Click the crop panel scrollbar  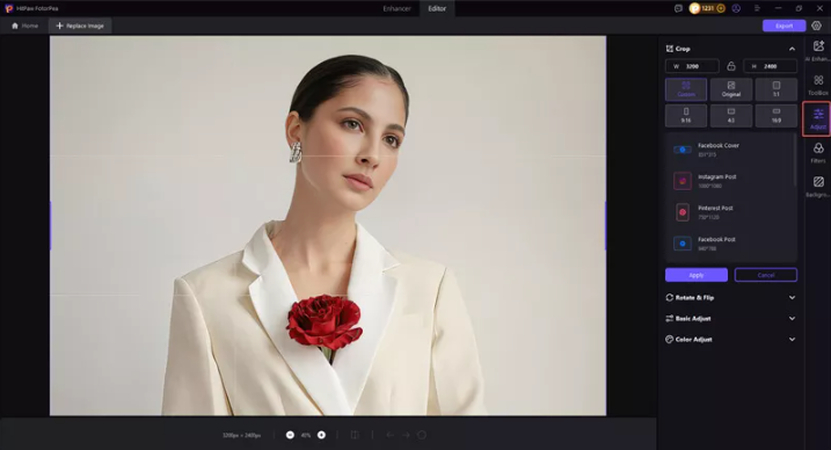tap(795, 160)
